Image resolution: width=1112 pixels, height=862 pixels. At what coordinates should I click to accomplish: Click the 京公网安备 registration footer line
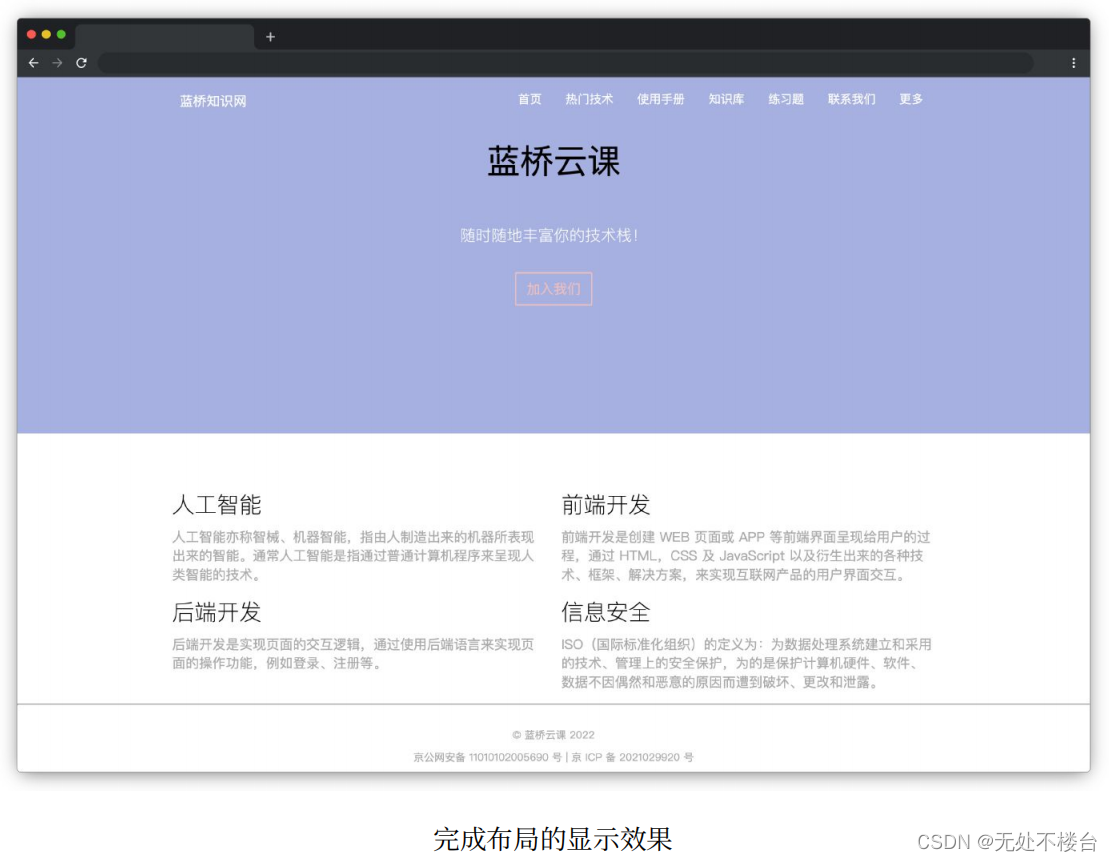click(x=553, y=757)
